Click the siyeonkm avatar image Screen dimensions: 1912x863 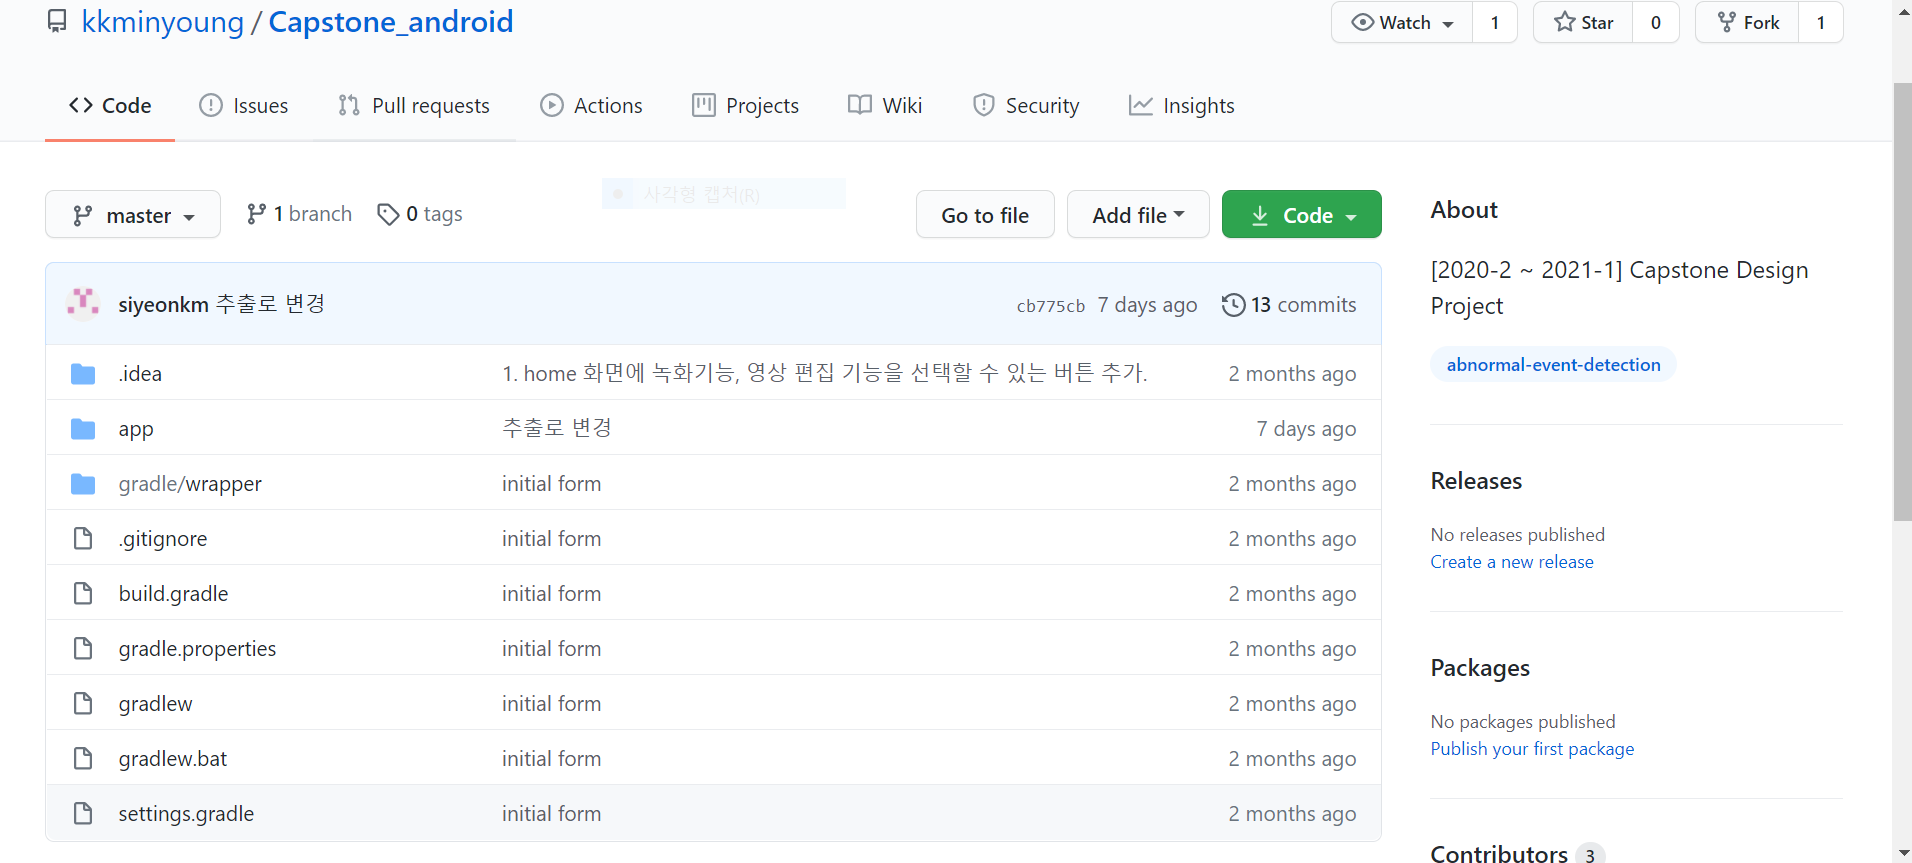tap(83, 303)
